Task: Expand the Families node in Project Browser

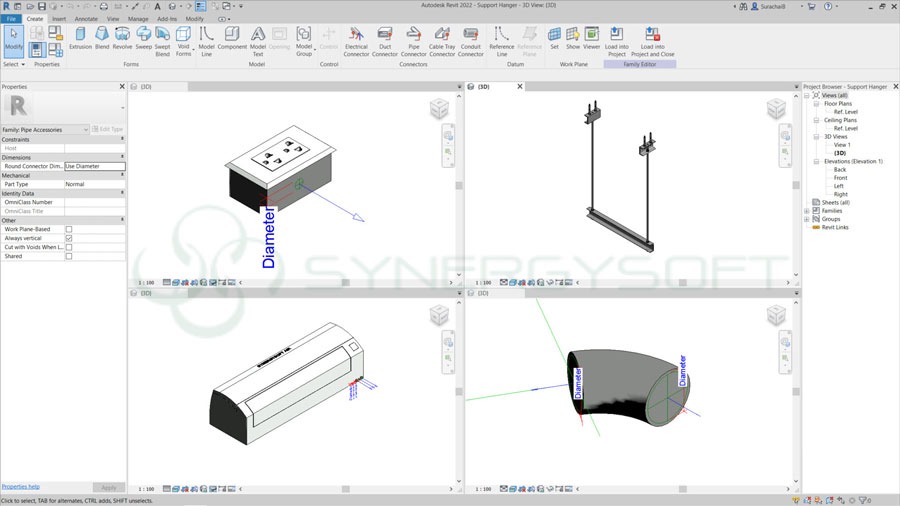Action: [x=807, y=211]
